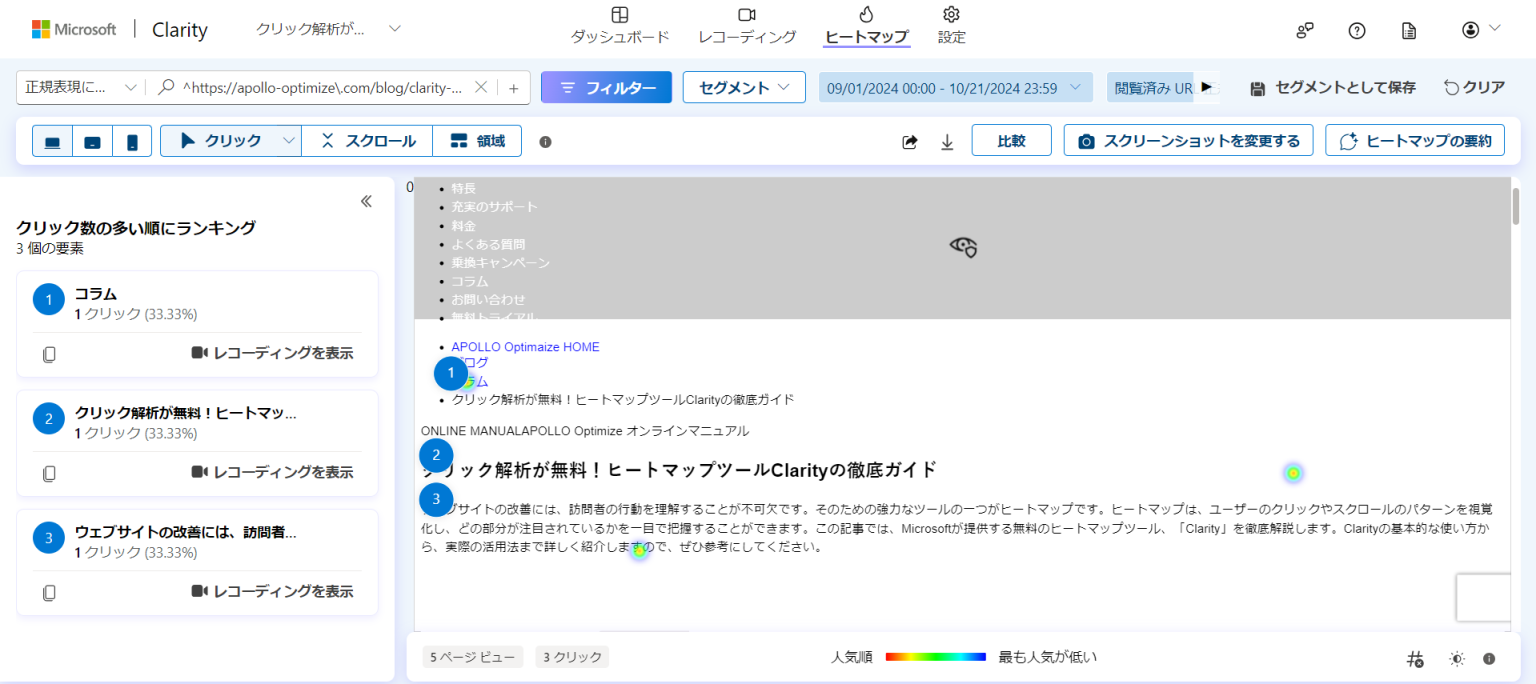Viewport: 1536px width, 684px height.
Task: Open the help question mark icon
Action: click(x=1356, y=29)
